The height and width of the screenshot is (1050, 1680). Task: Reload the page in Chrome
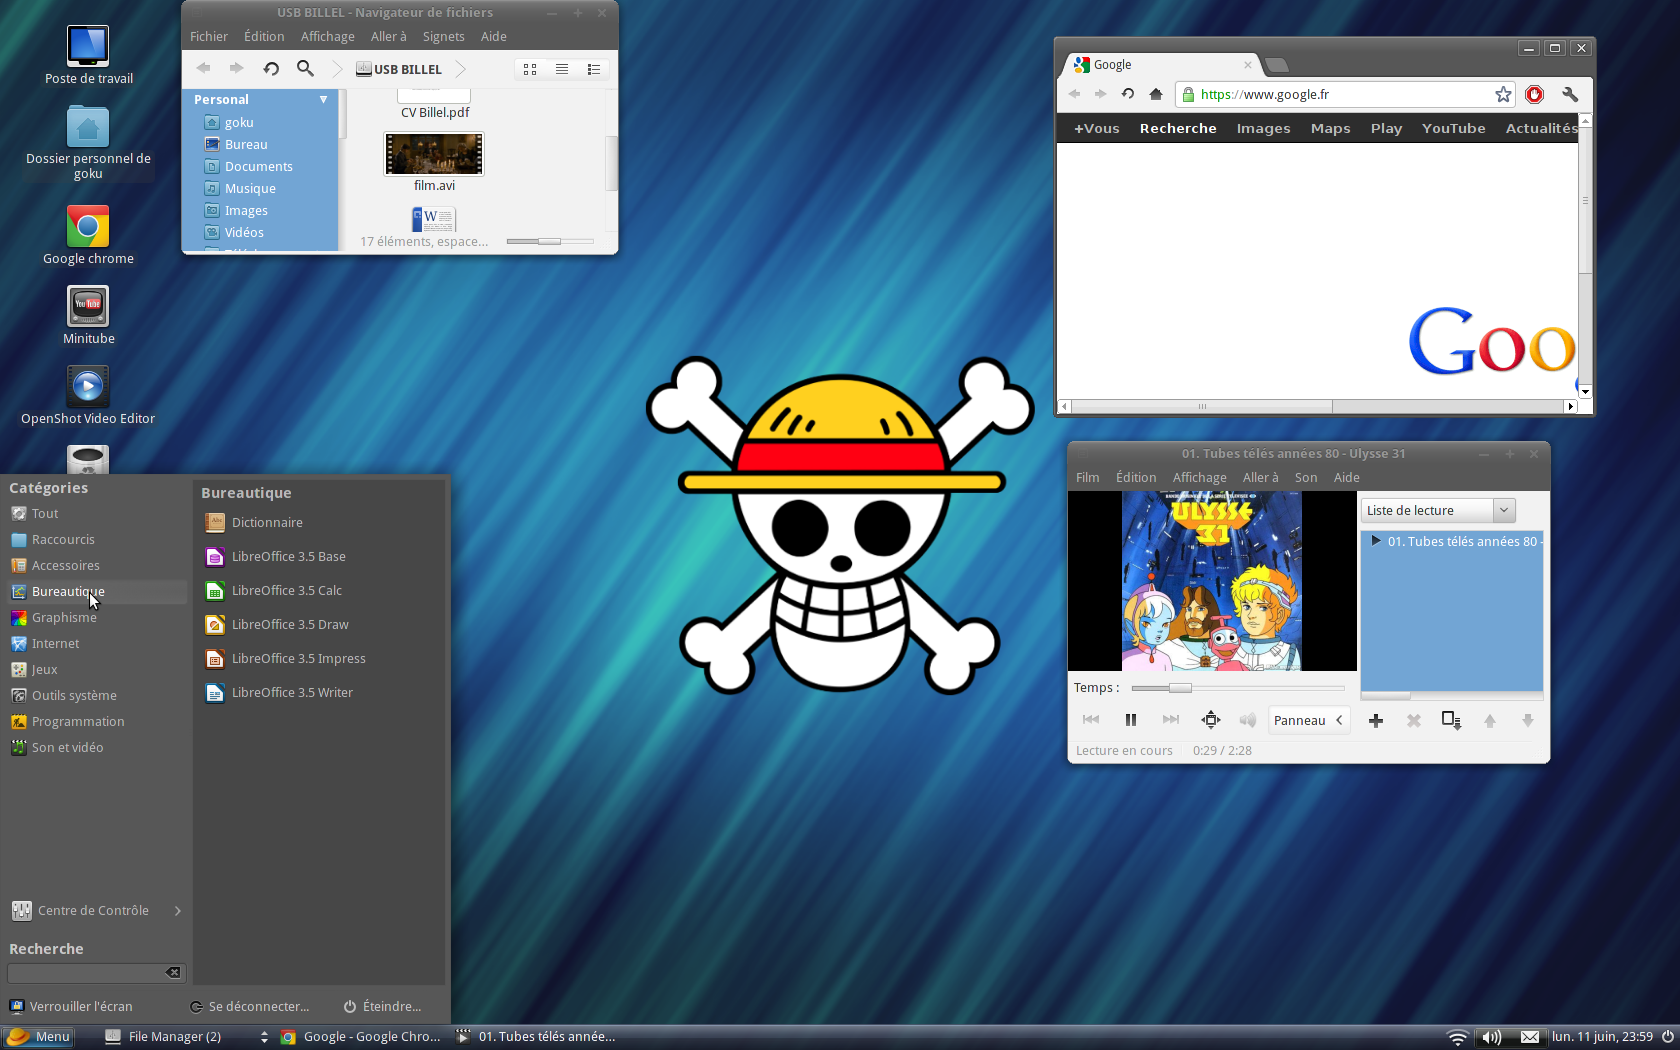click(1128, 94)
